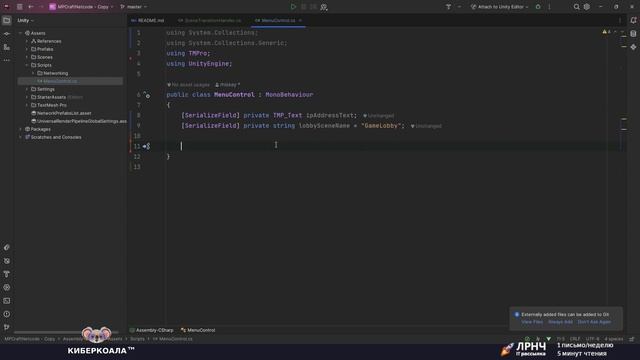Open the AI assistant sidebar icon
The image size is (640, 360).
point(633,47)
